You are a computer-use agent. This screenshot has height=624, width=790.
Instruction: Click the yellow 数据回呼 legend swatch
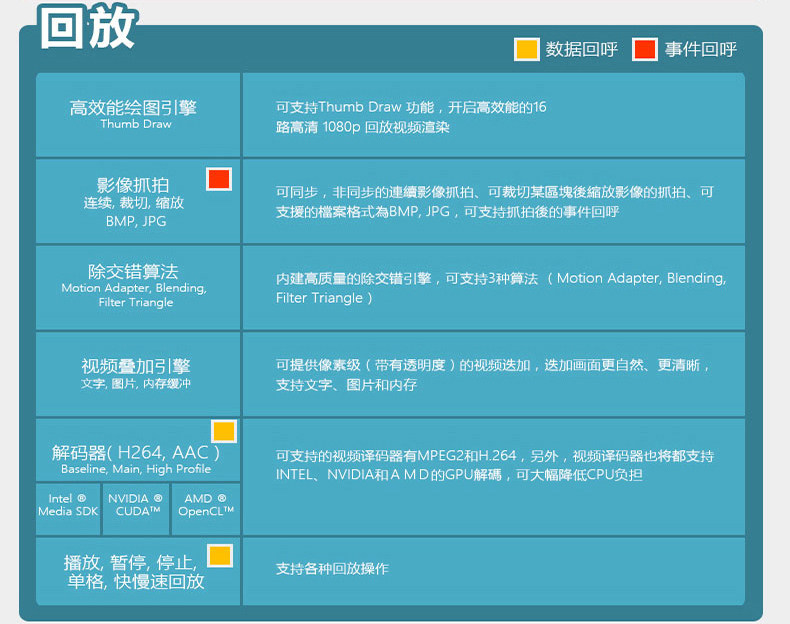pos(526,49)
